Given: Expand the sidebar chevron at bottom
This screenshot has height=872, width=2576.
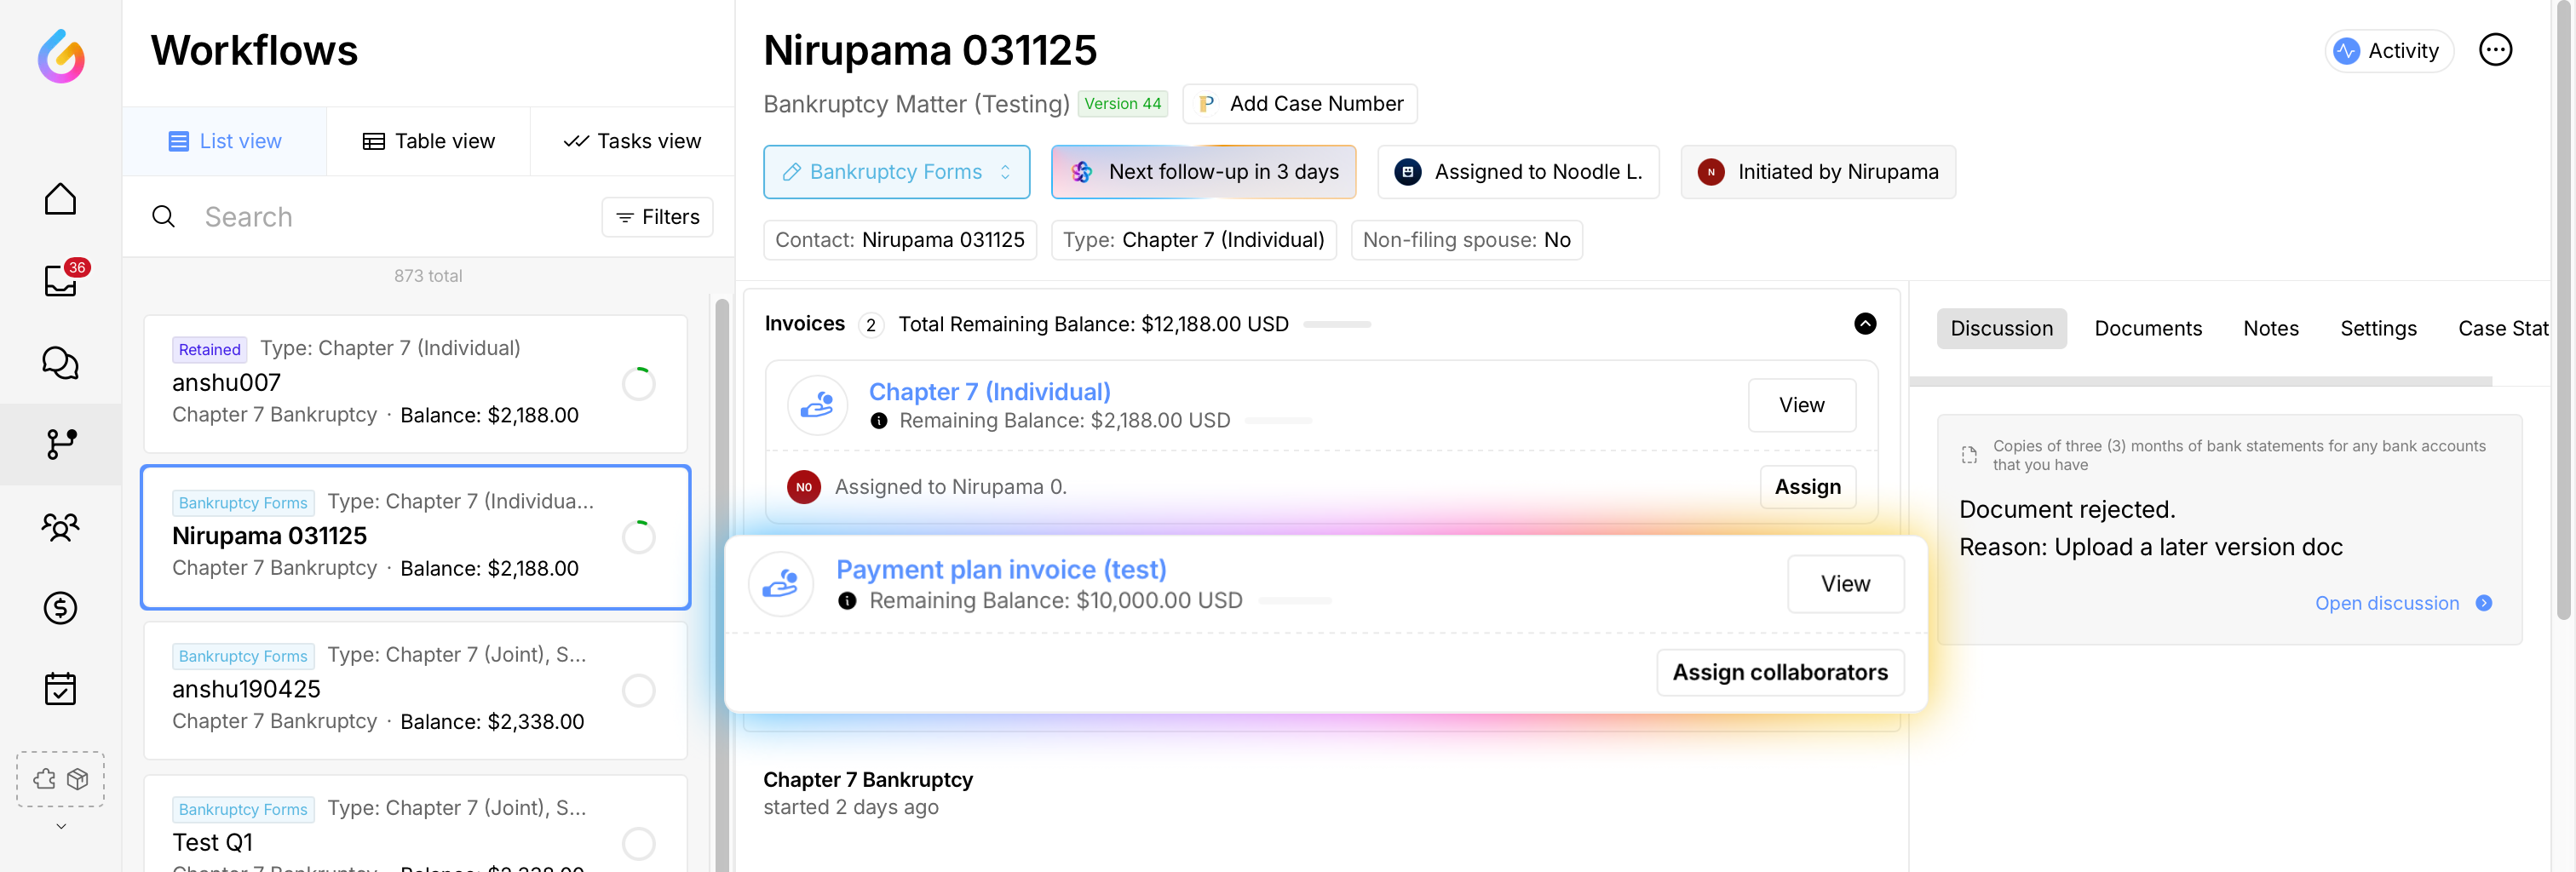Looking at the screenshot, I should click(60, 826).
